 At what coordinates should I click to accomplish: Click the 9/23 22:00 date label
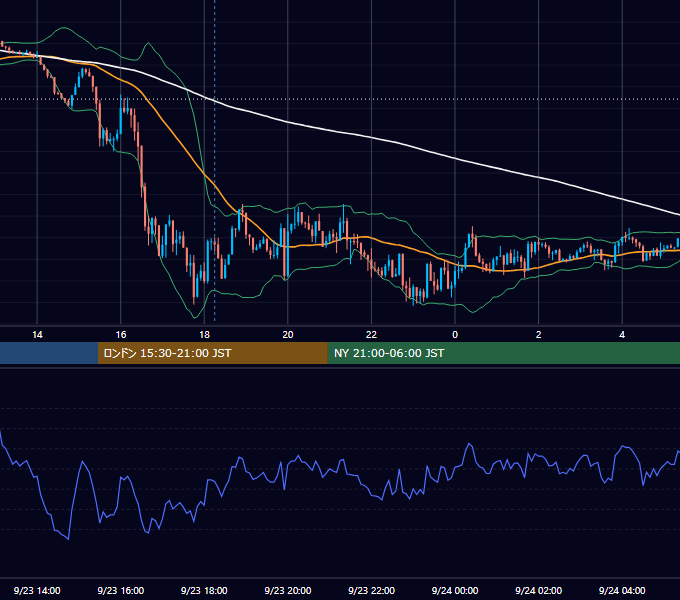371,590
